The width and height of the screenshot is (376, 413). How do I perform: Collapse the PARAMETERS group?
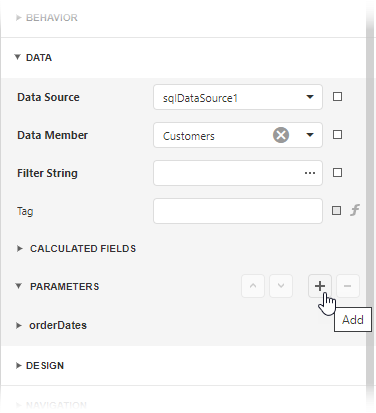[19, 286]
